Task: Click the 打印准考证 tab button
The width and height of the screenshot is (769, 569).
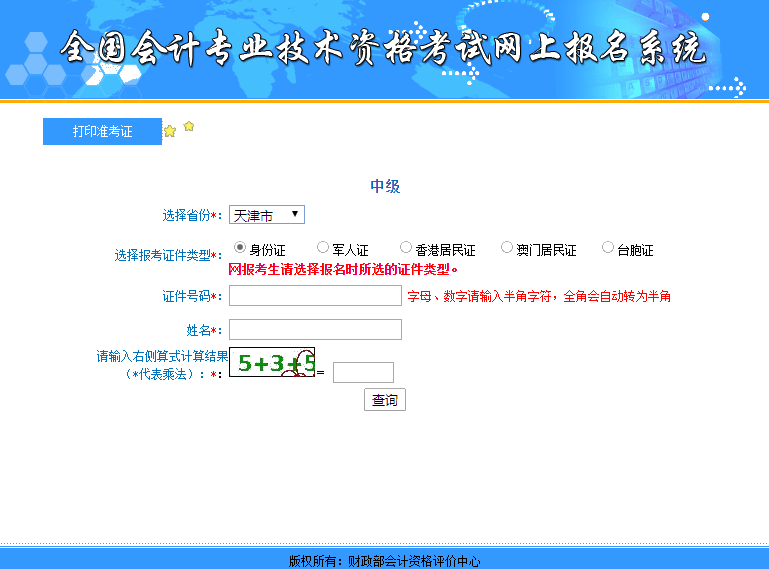Action: point(102,131)
